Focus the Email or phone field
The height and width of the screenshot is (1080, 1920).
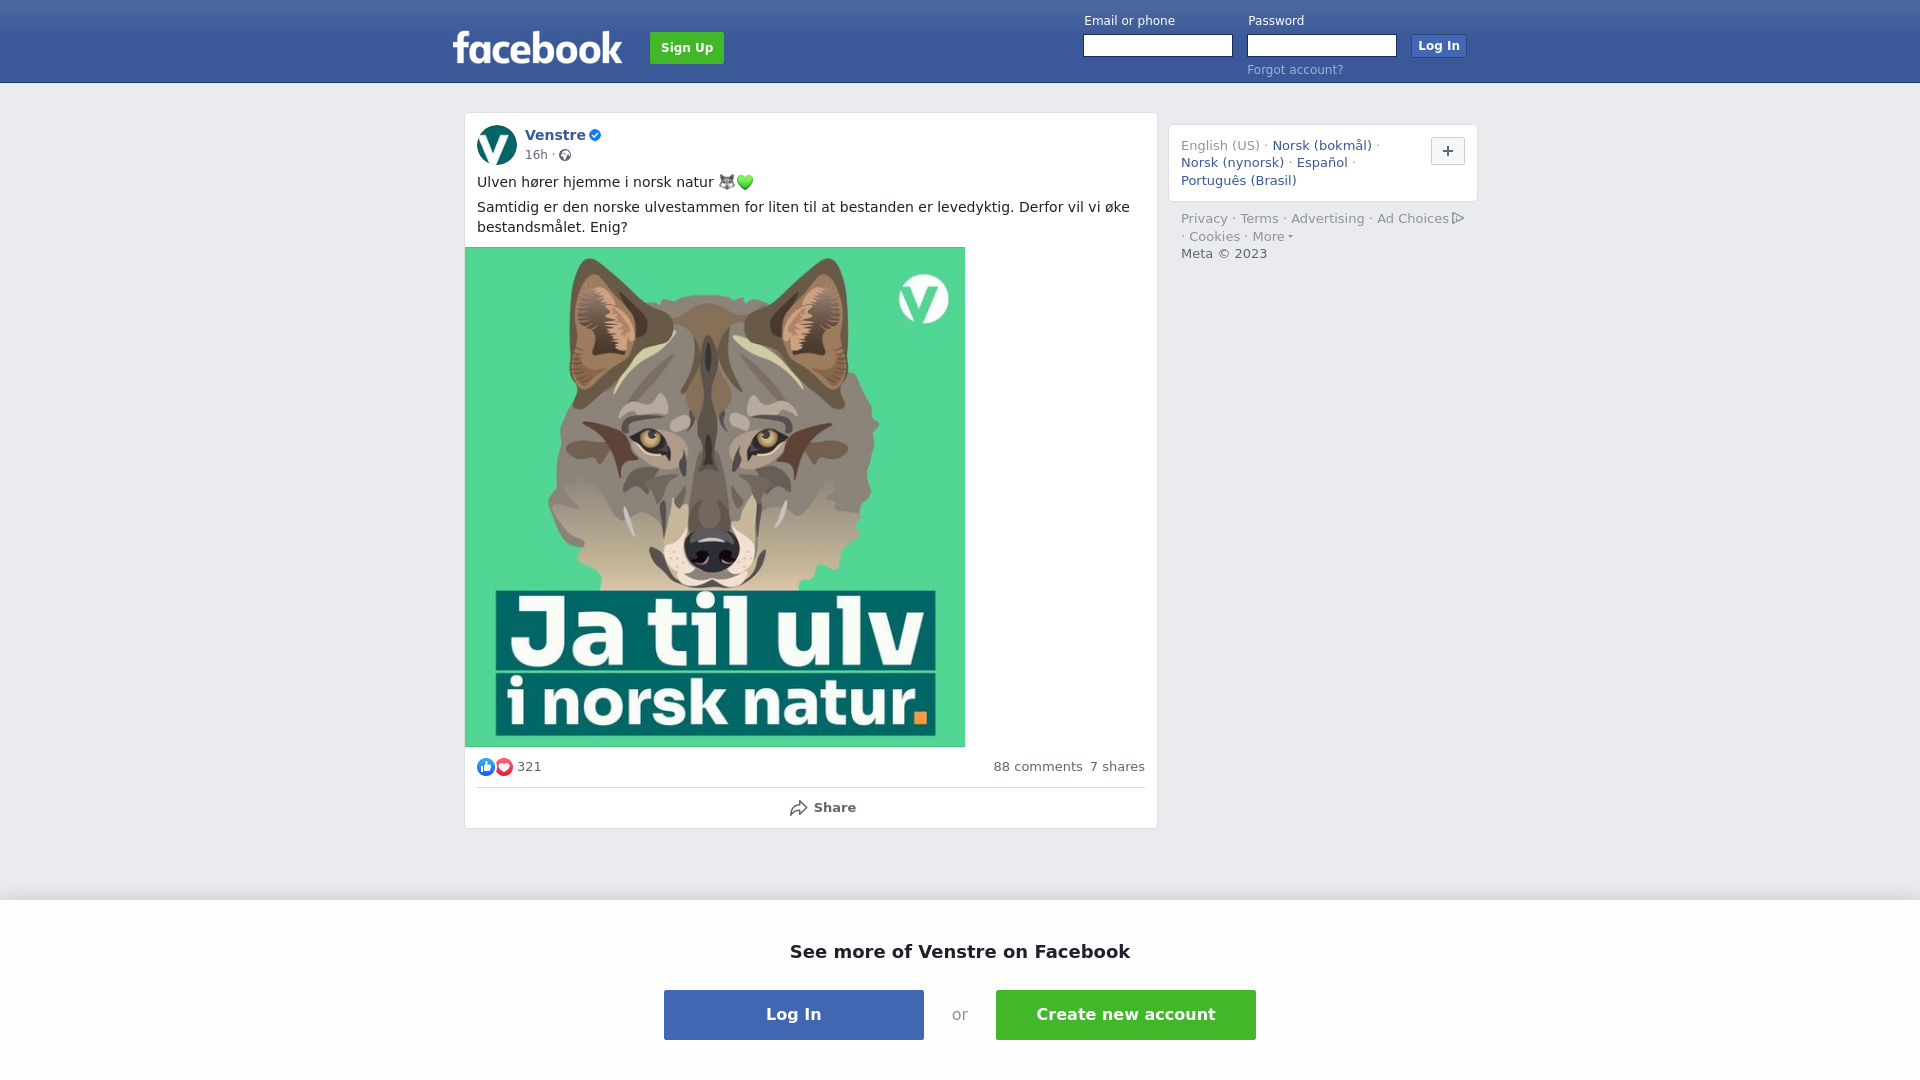click(x=1158, y=46)
